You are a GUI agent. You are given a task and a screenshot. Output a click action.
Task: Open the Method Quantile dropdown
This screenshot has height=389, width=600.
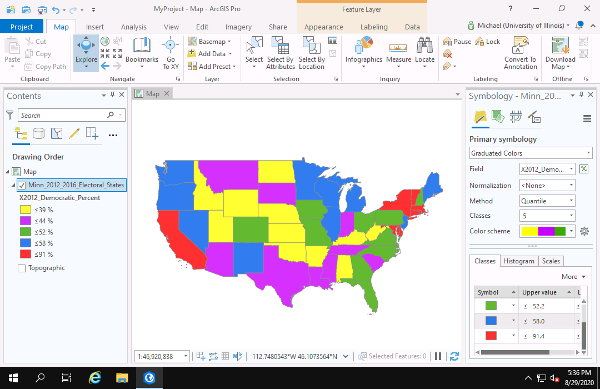click(547, 201)
